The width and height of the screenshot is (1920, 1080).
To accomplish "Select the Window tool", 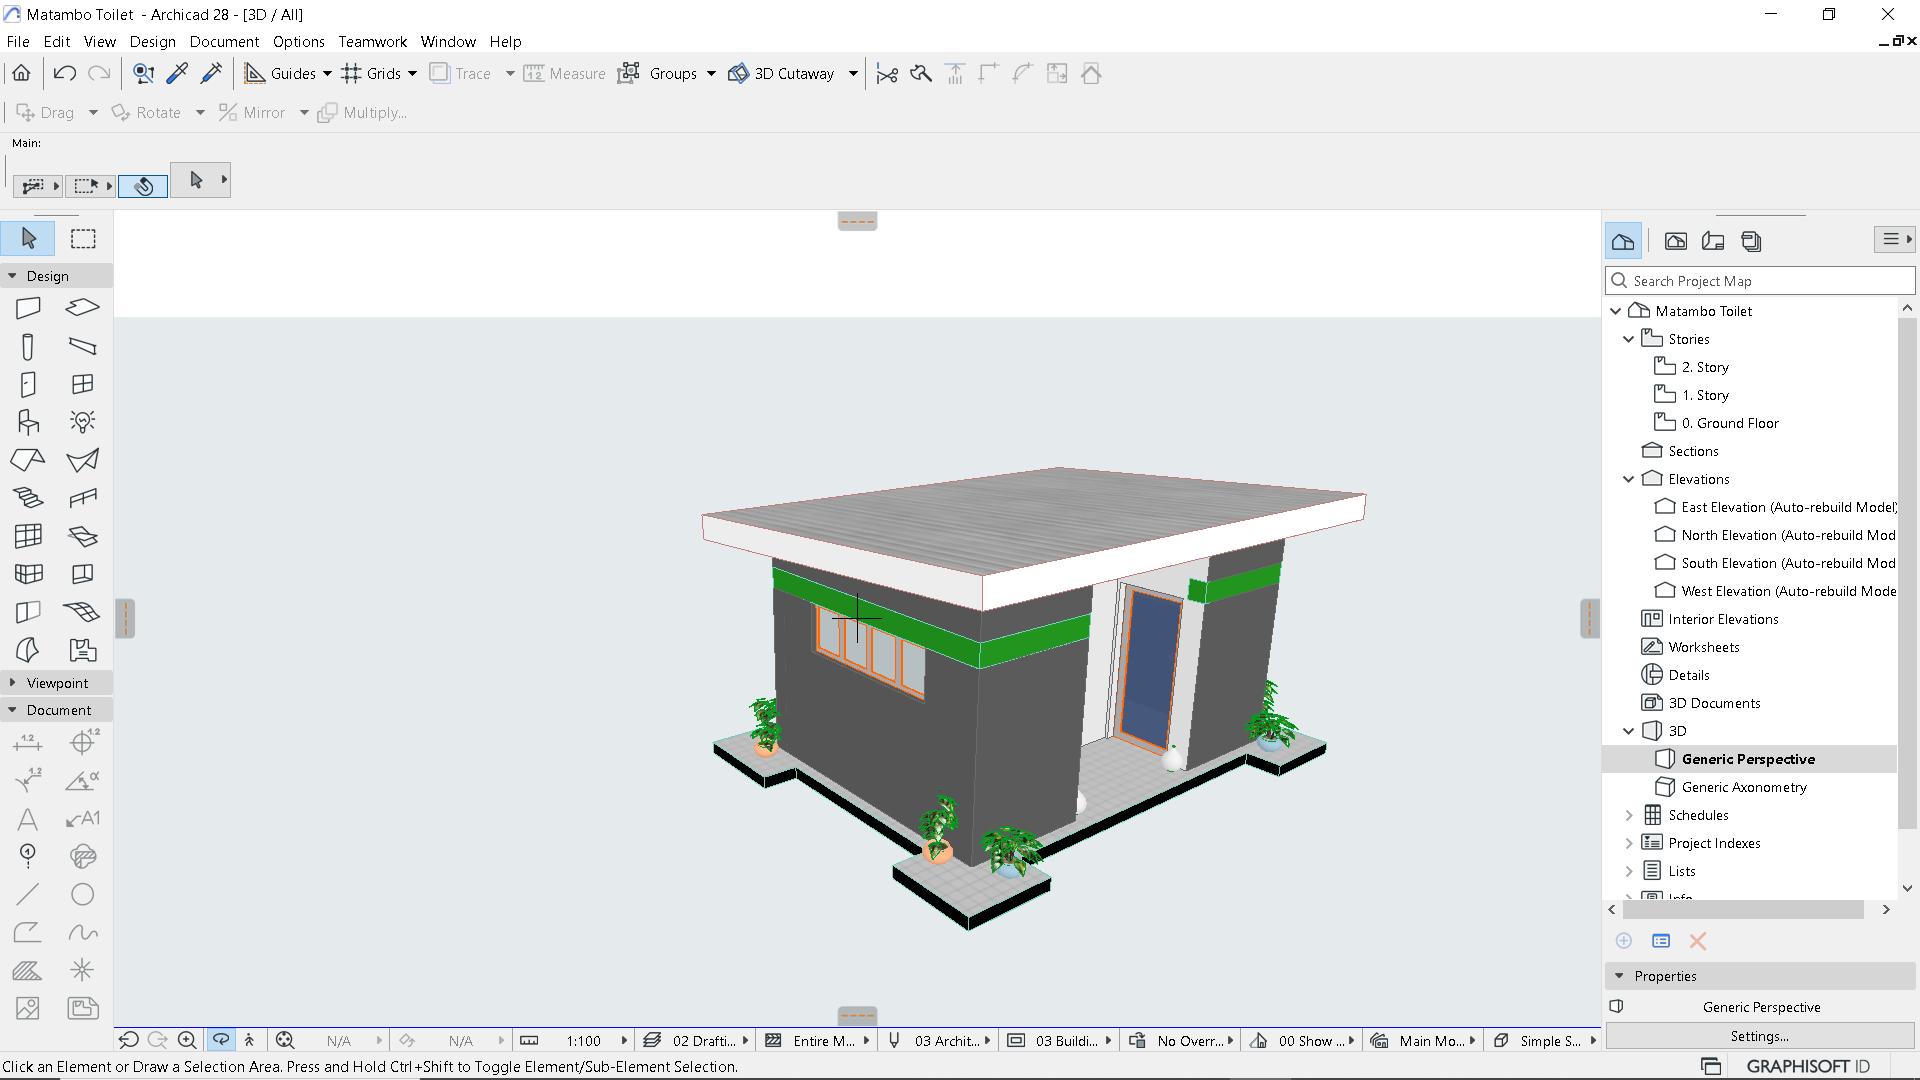I will coord(83,385).
